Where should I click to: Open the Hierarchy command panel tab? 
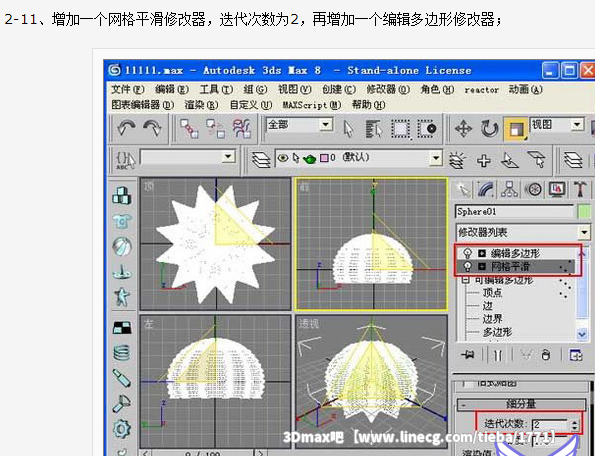(x=509, y=189)
